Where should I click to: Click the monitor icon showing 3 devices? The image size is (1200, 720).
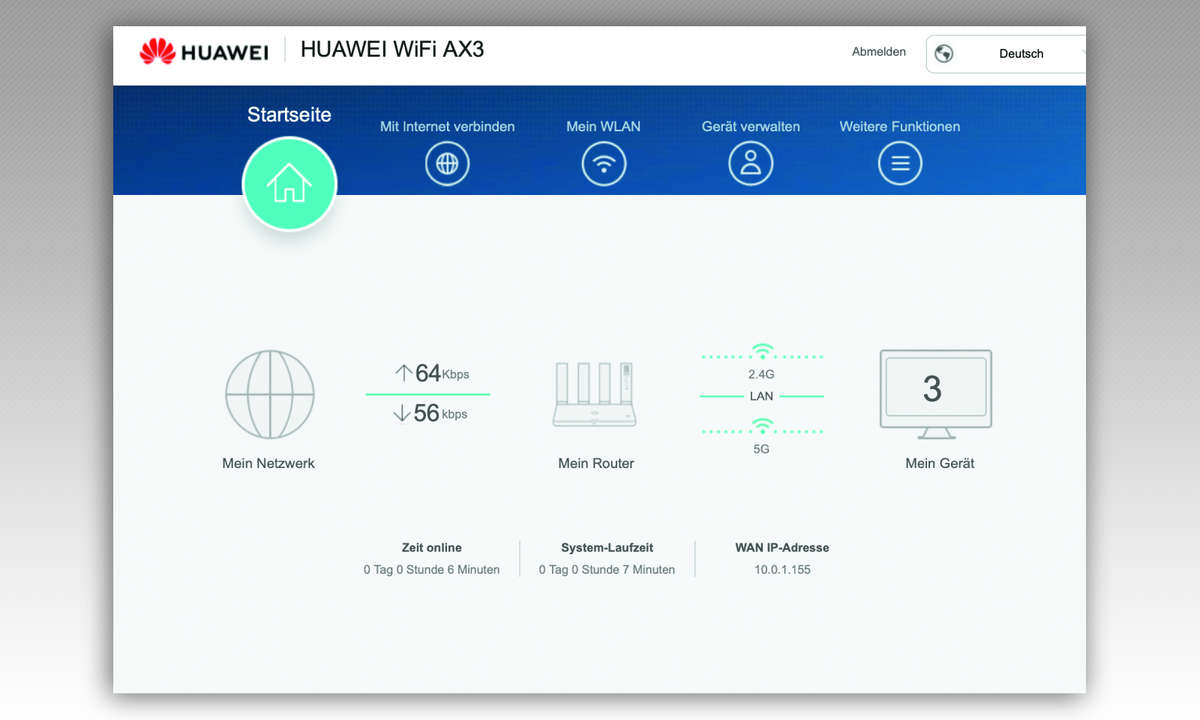pyautogui.click(x=936, y=394)
